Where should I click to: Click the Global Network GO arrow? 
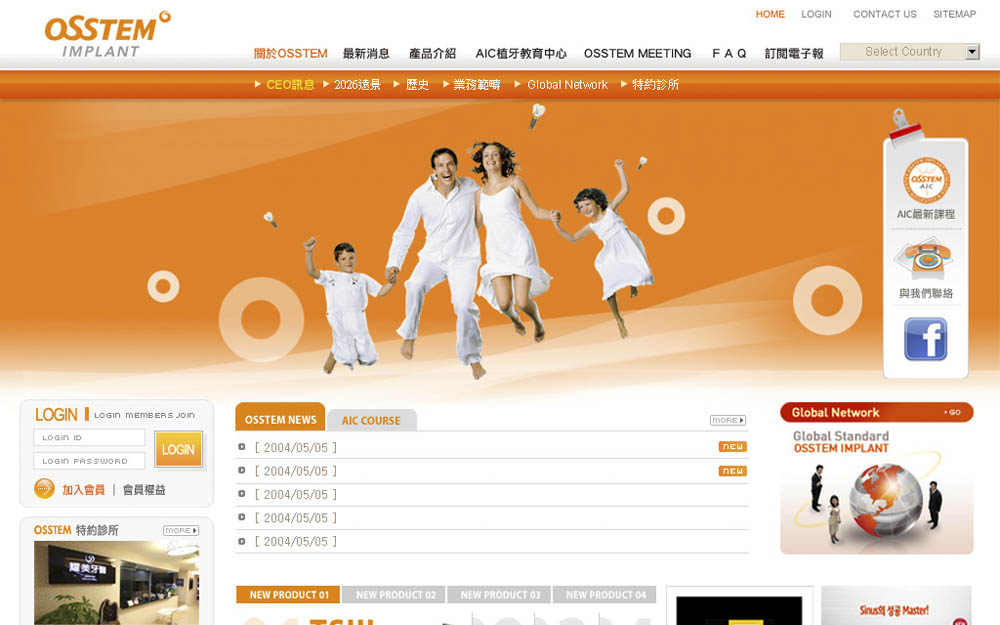[x=953, y=413]
